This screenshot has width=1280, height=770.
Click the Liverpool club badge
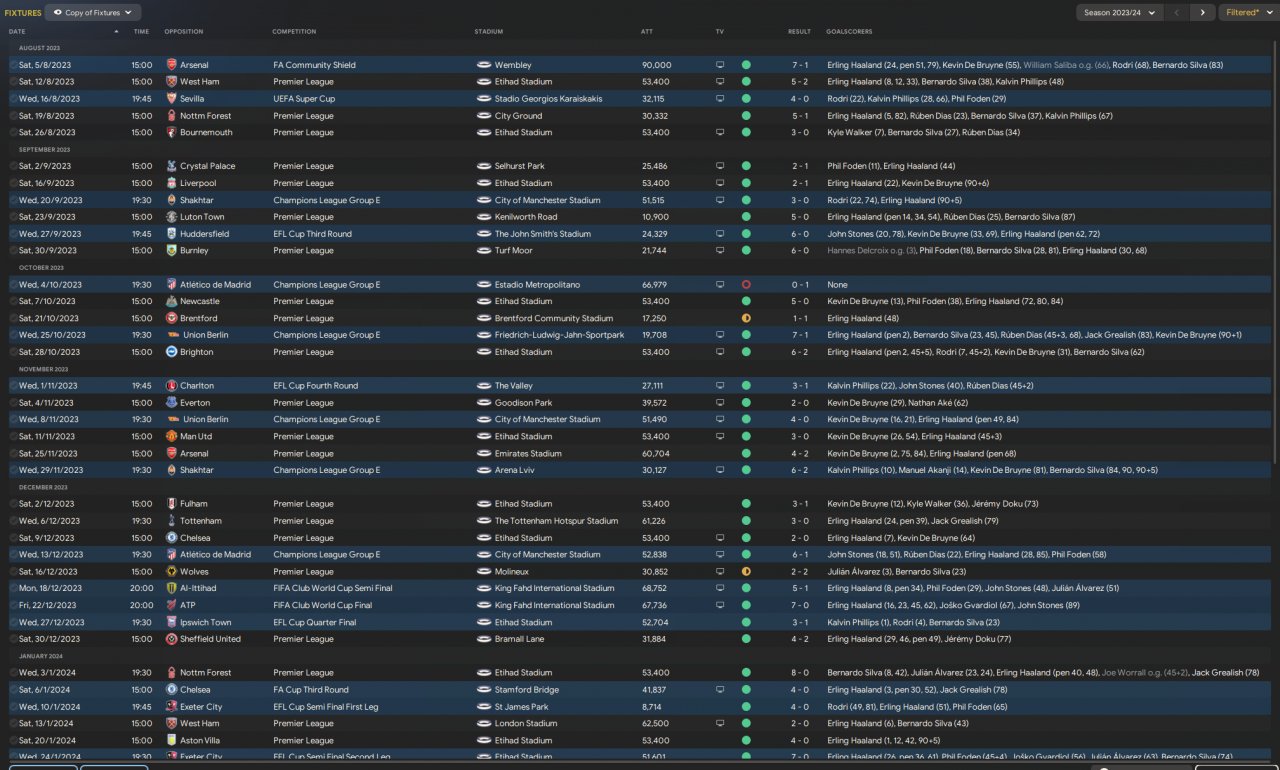click(x=171, y=184)
